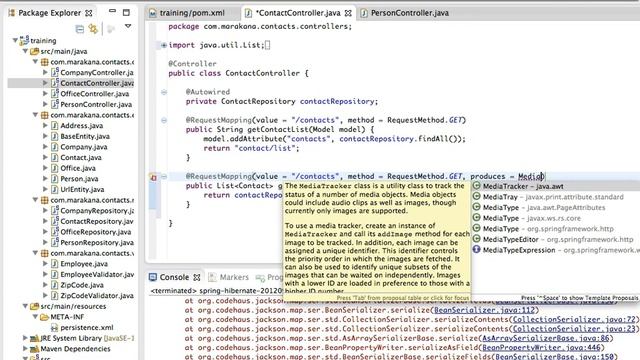Open the BeanSerializer.java:112 stack trace link
The image size is (640, 360).
484,310
